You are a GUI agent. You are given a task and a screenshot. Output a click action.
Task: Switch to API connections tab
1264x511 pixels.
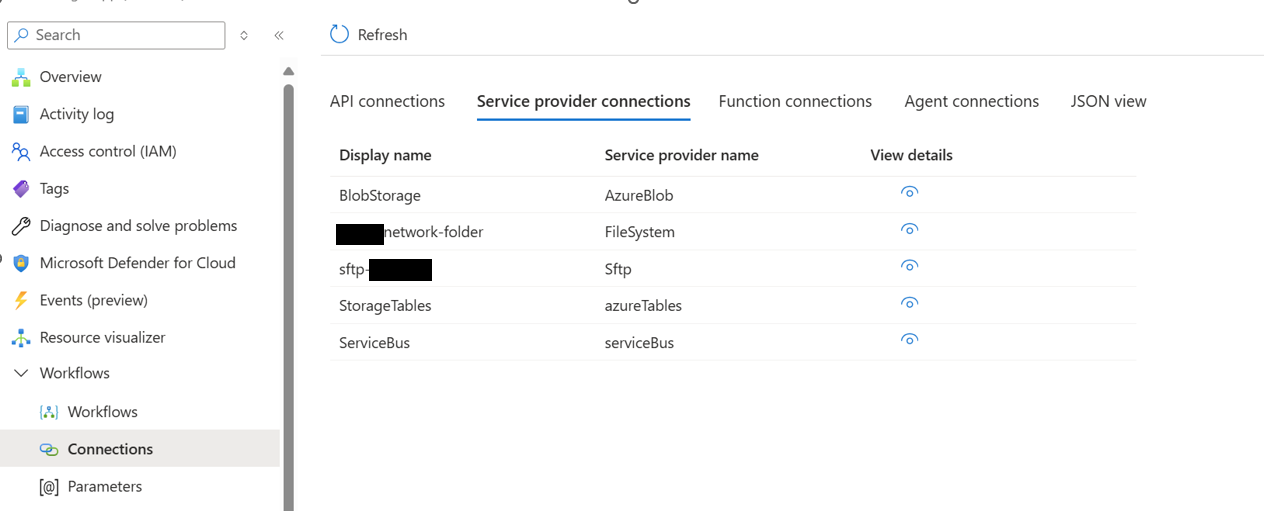coord(387,101)
